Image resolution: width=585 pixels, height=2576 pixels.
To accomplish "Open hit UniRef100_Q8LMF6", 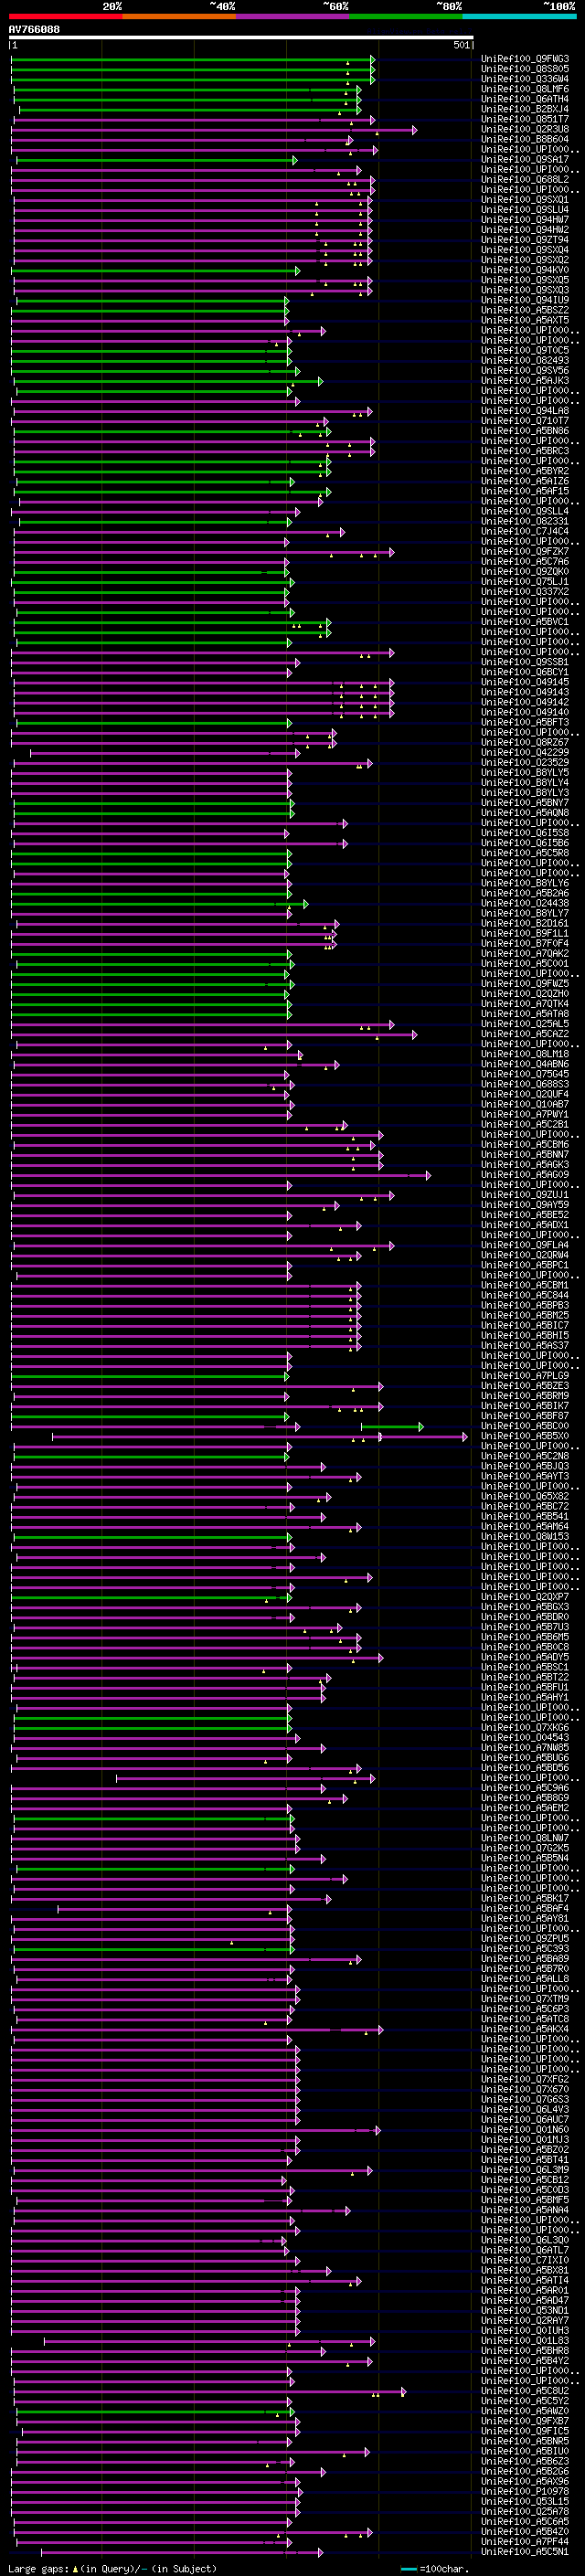I will pos(525,89).
